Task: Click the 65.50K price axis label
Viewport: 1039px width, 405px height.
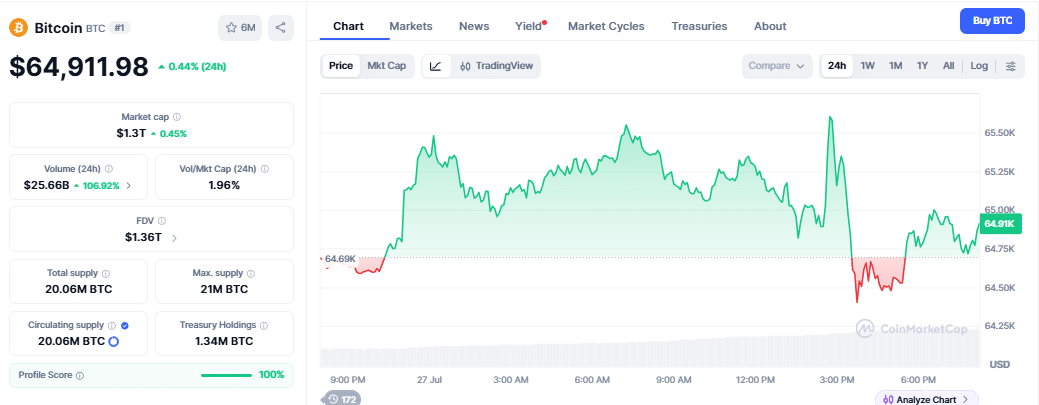Action: click(1000, 133)
